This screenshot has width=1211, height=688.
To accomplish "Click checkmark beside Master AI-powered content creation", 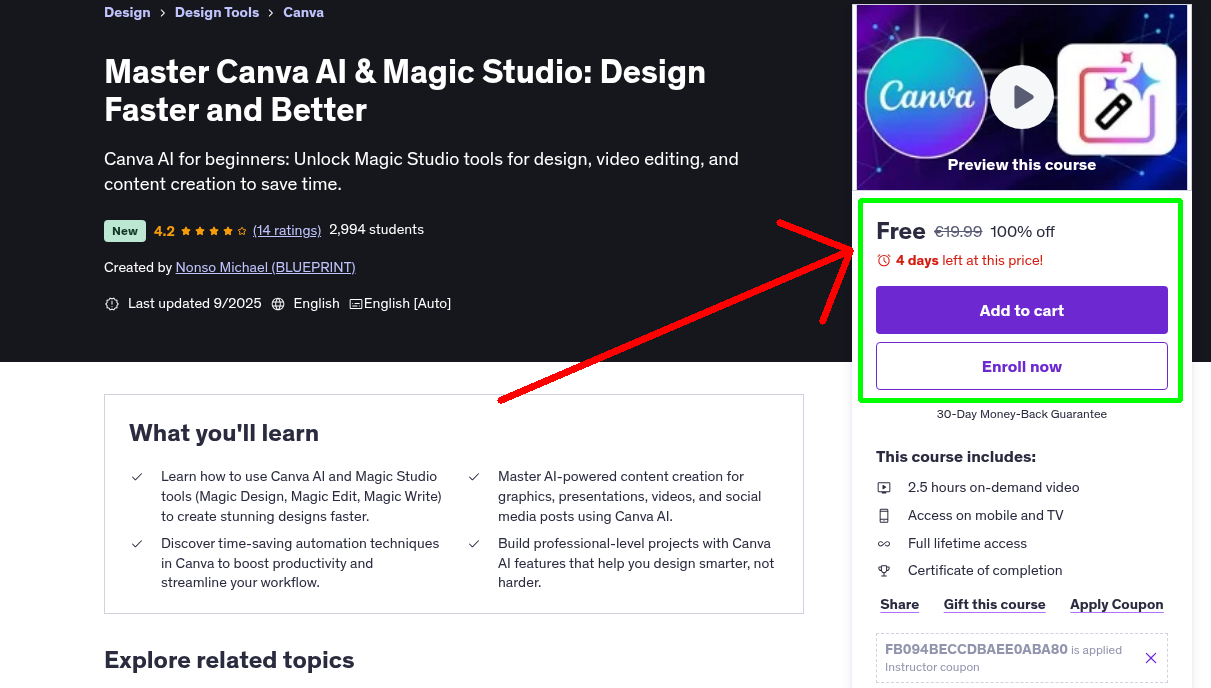I will (x=474, y=477).
